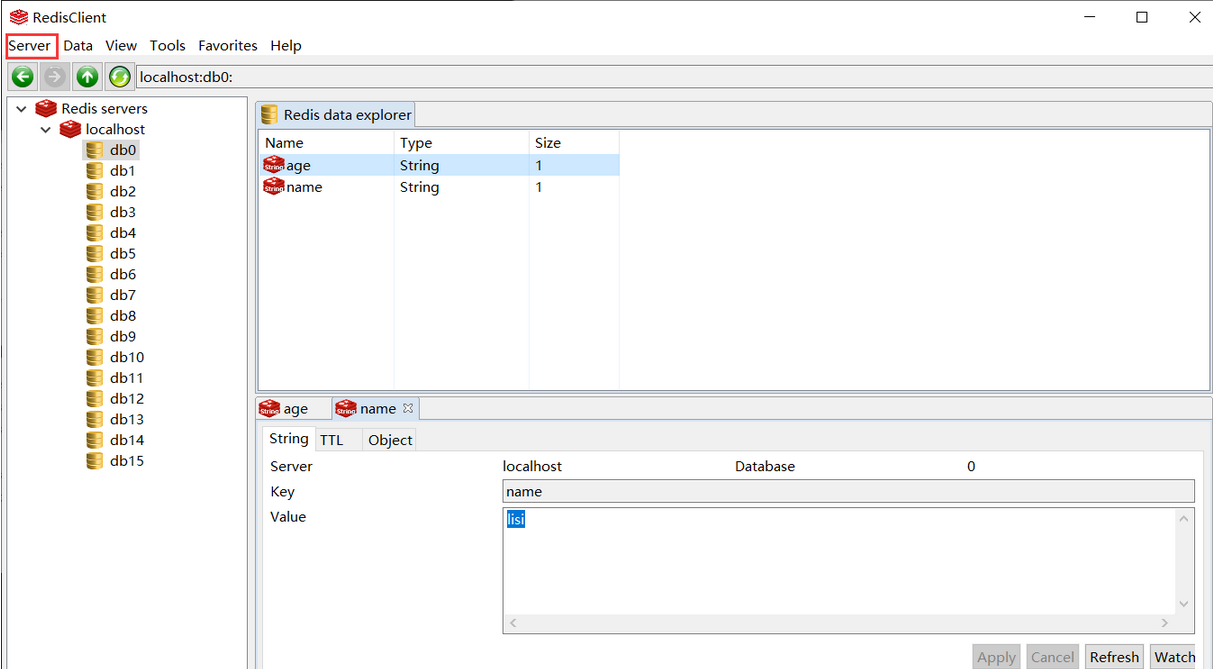
Task: Click the Redis servers root icon
Action: [x=46, y=108]
